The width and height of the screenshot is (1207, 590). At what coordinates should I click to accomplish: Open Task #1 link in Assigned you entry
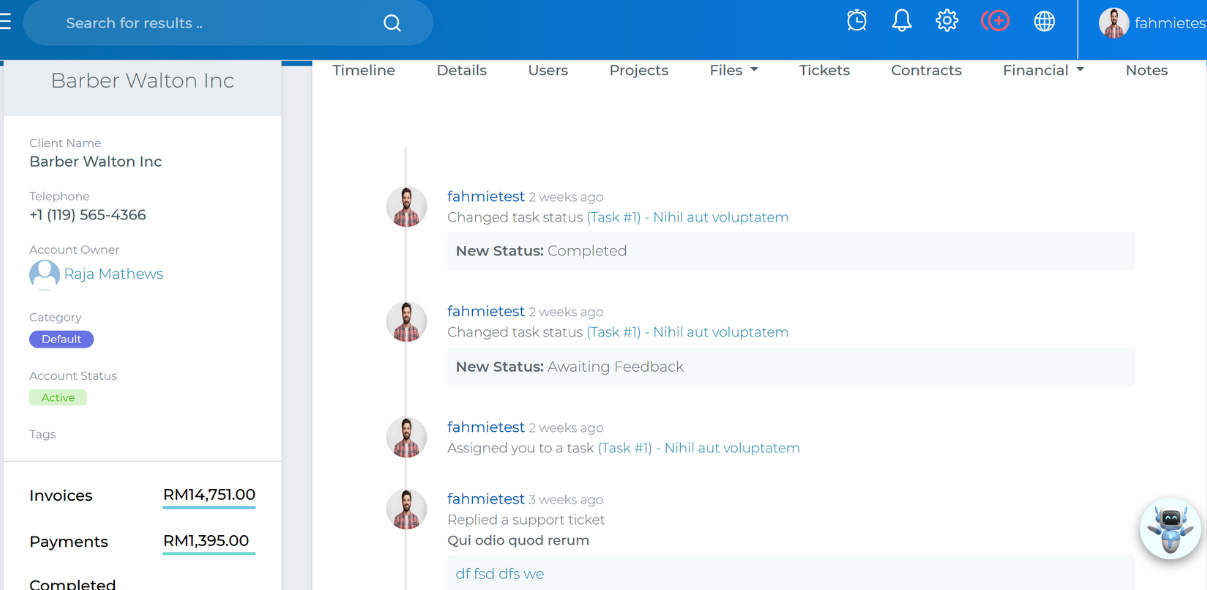[x=699, y=448]
